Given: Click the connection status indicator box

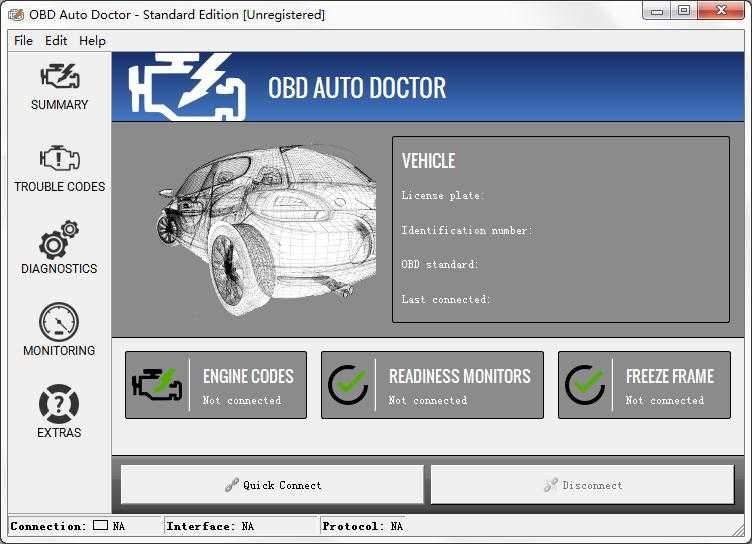Looking at the screenshot, I should tap(100, 525).
